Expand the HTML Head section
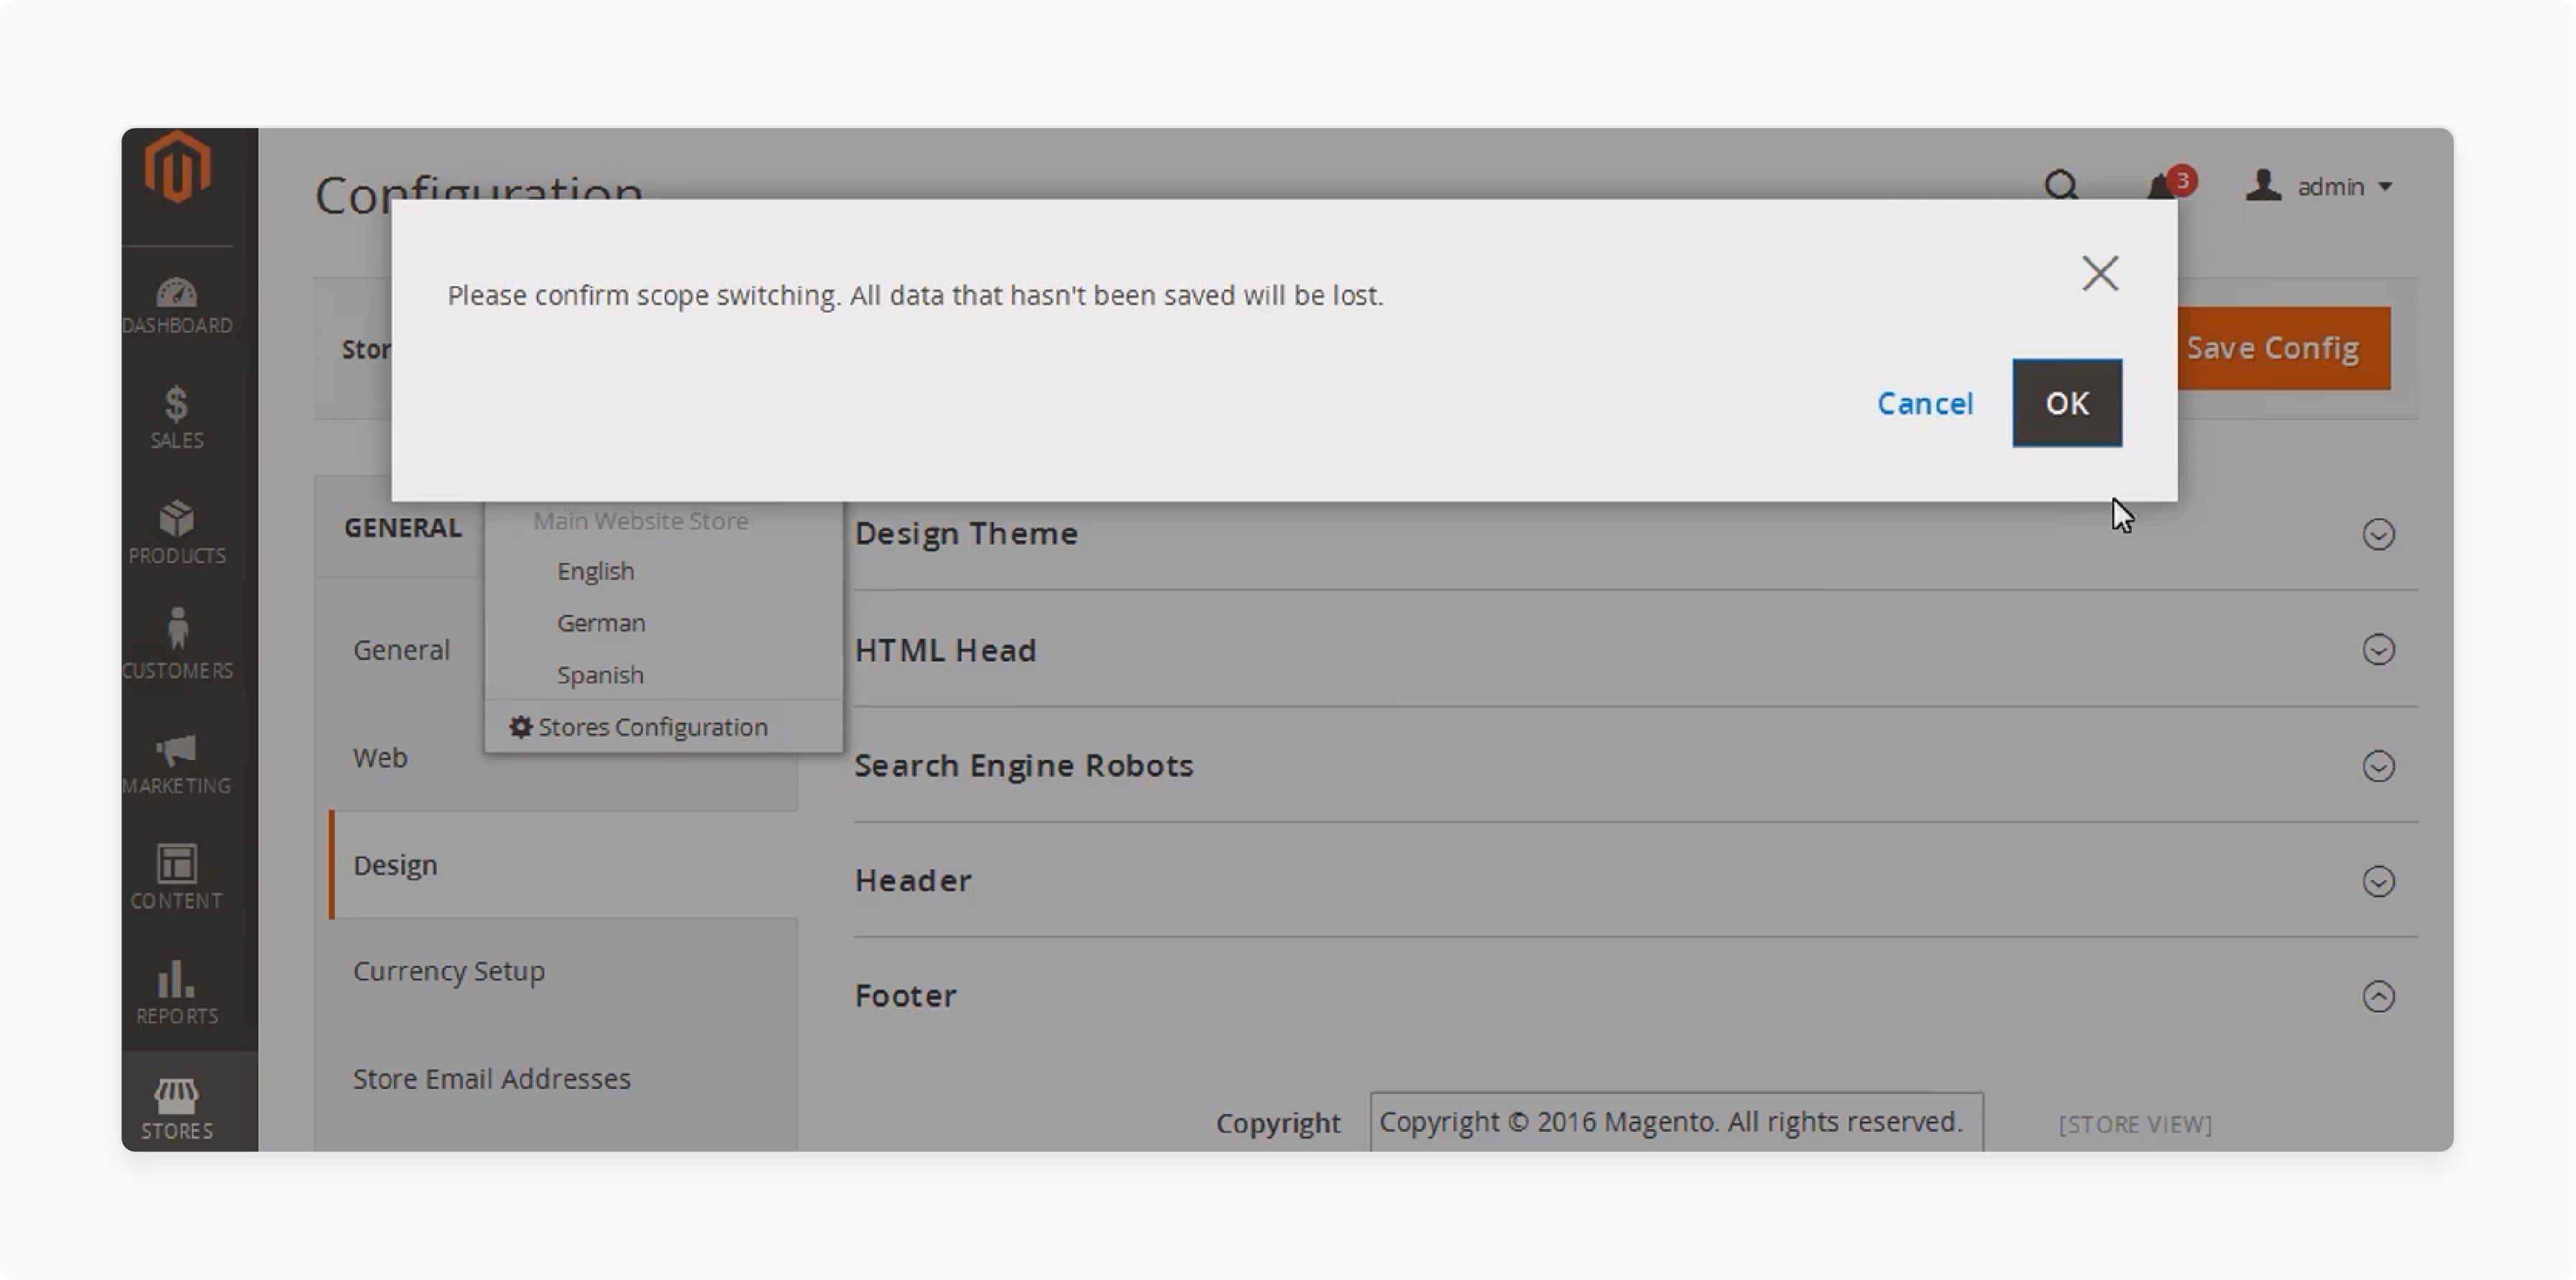This screenshot has height=1280, width=2576. (x=2378, y=650)
